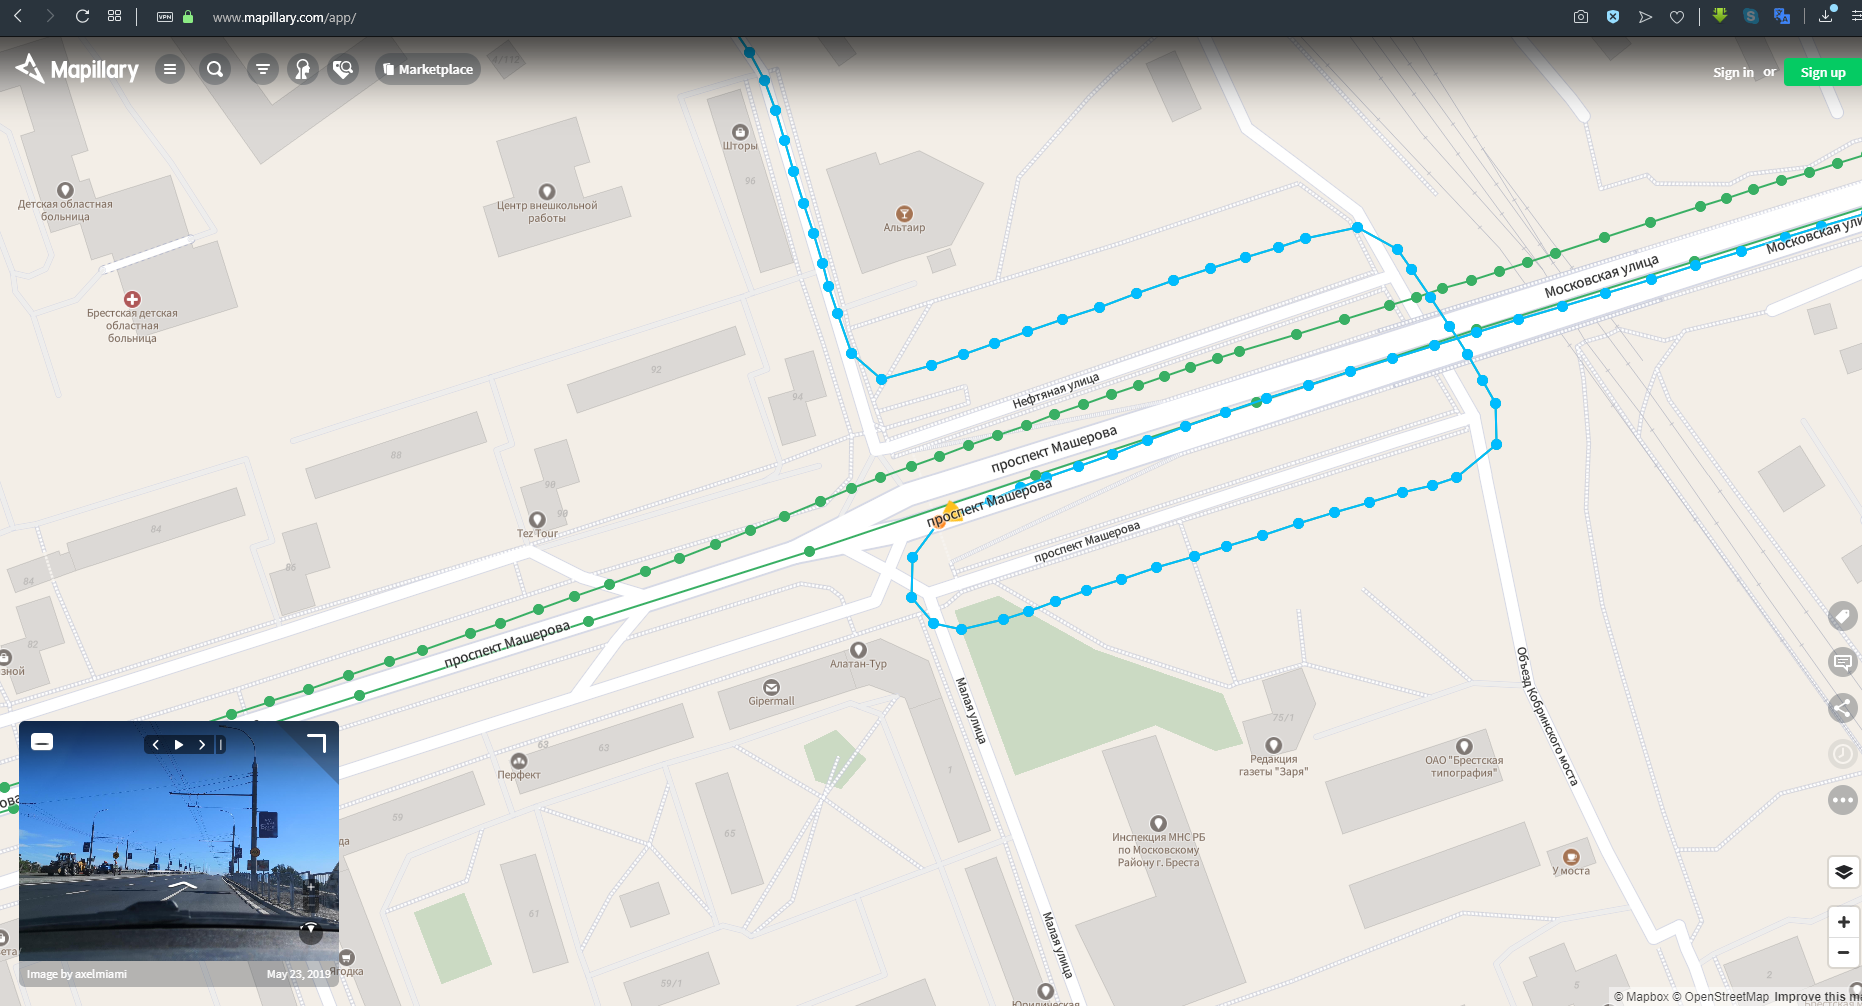Open the comments speech-bubble icon
Screen dimensions: 1862x1006
[x=1843, y=662]
